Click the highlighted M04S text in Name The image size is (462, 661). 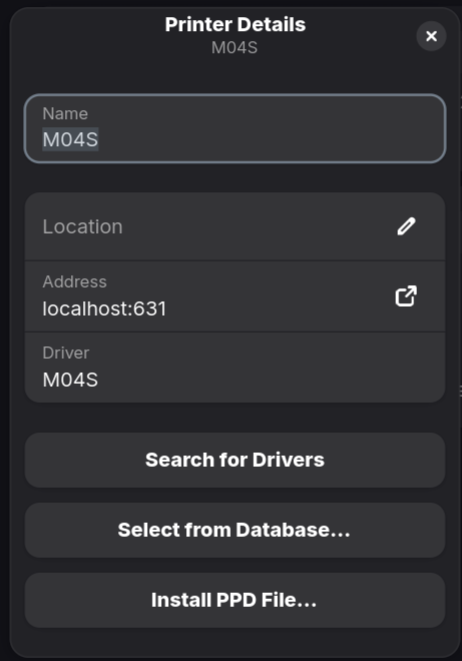coord(70,140)
